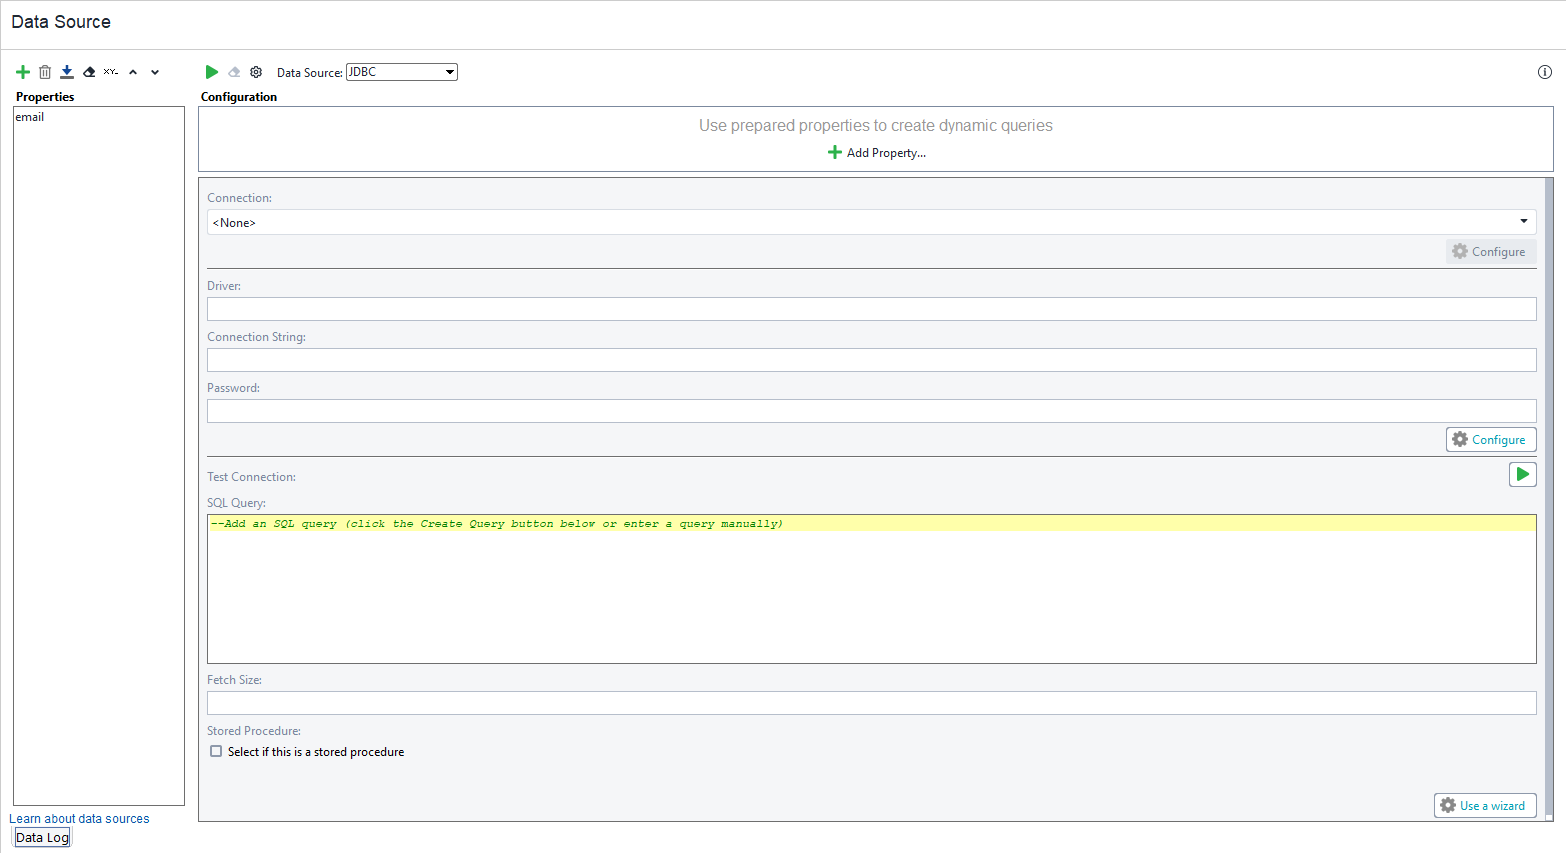This screenshot has height=853, width=1566.
Task: Click the XY- property icon
Action: click(x=110, y=71)
